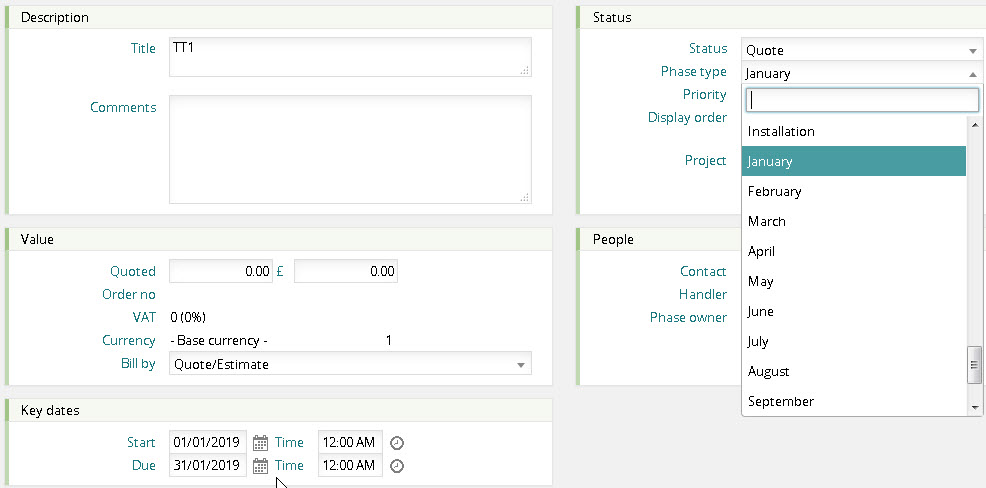986x488 pixels.
Task: Click the Due time input field
Action: coord(350,466)
